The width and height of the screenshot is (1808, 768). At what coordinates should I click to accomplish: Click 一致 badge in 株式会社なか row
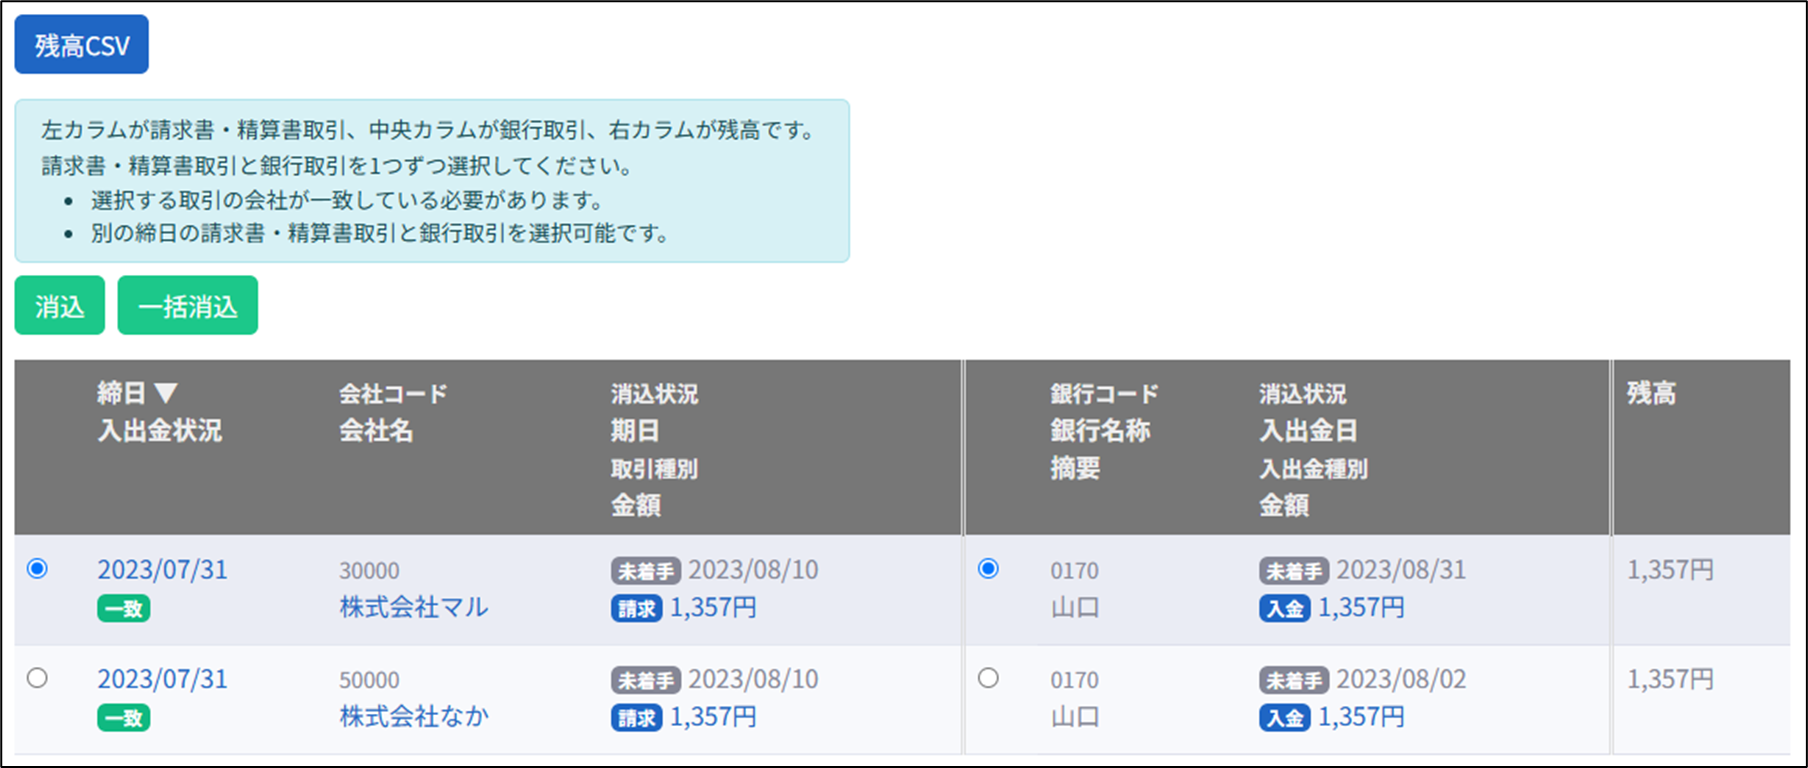click(x=124, y=718)
